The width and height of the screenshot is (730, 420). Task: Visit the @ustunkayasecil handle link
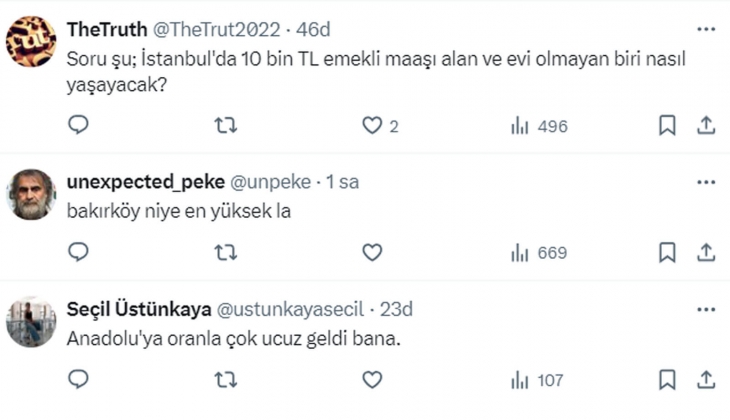[303, 309]
